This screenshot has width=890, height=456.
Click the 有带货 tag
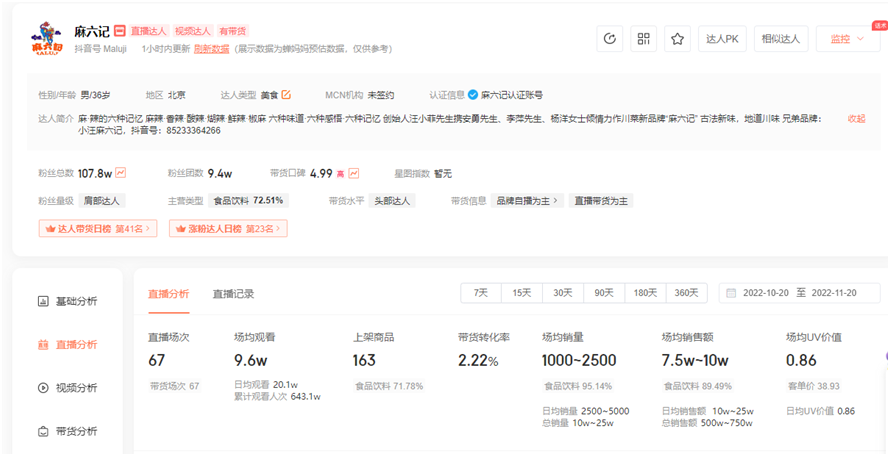[x=232, y=31]
